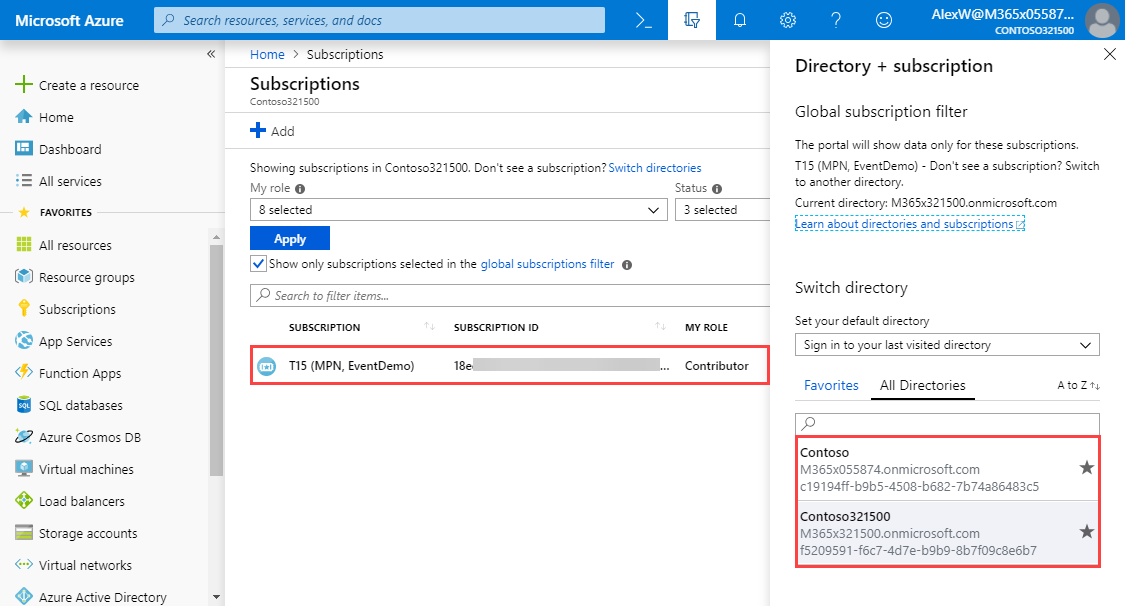
Task: Switch to the Favorites tab
Action: click(x=831, y=385)
